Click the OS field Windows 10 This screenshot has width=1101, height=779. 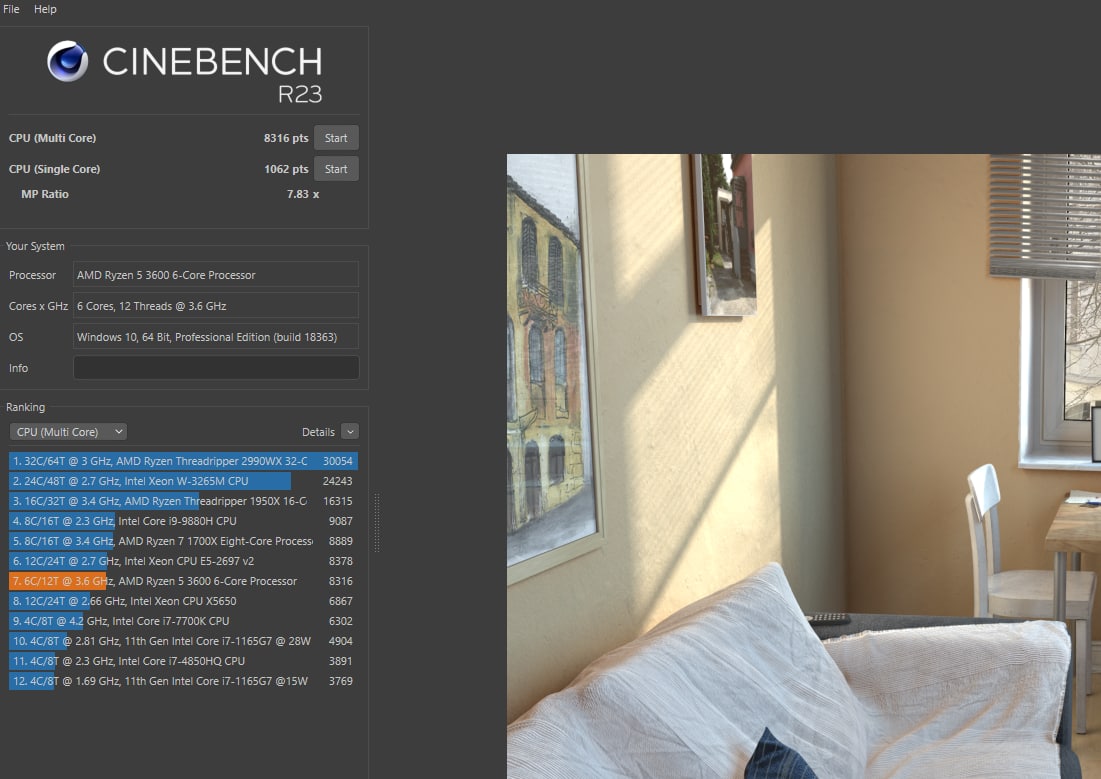coord(216,336)
